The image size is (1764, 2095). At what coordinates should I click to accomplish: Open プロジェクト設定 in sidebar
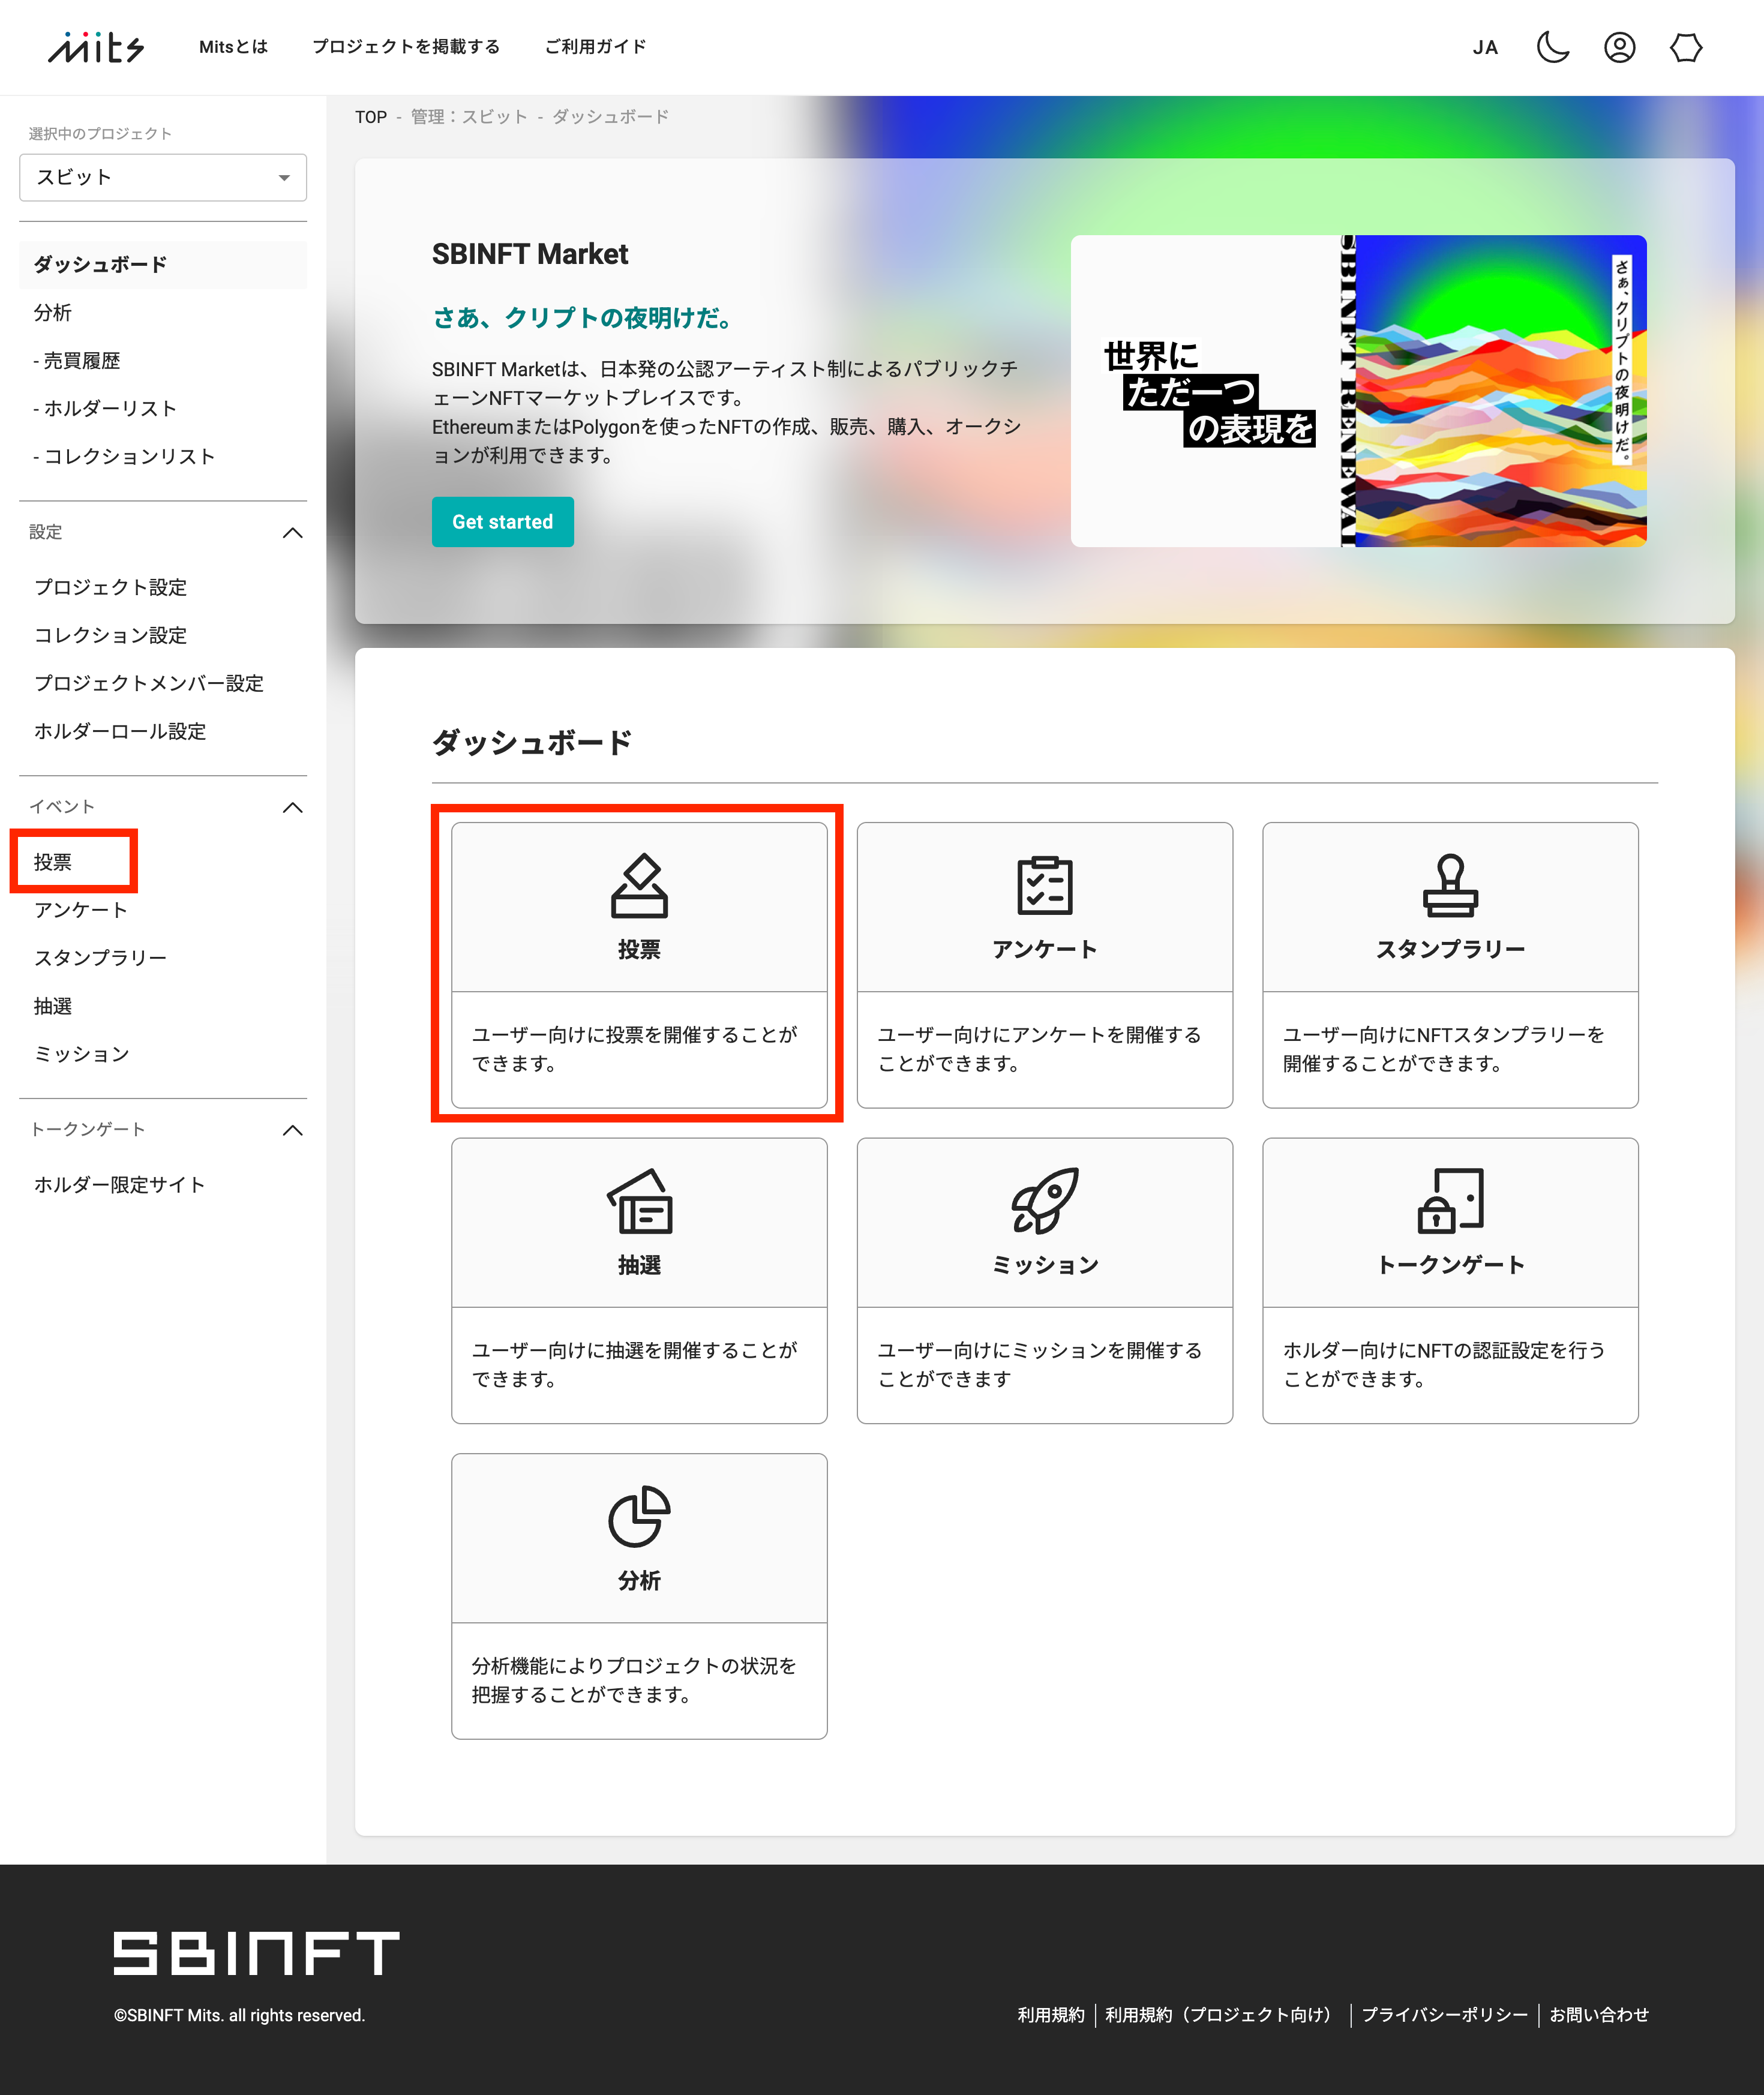[x=110, y=587]
